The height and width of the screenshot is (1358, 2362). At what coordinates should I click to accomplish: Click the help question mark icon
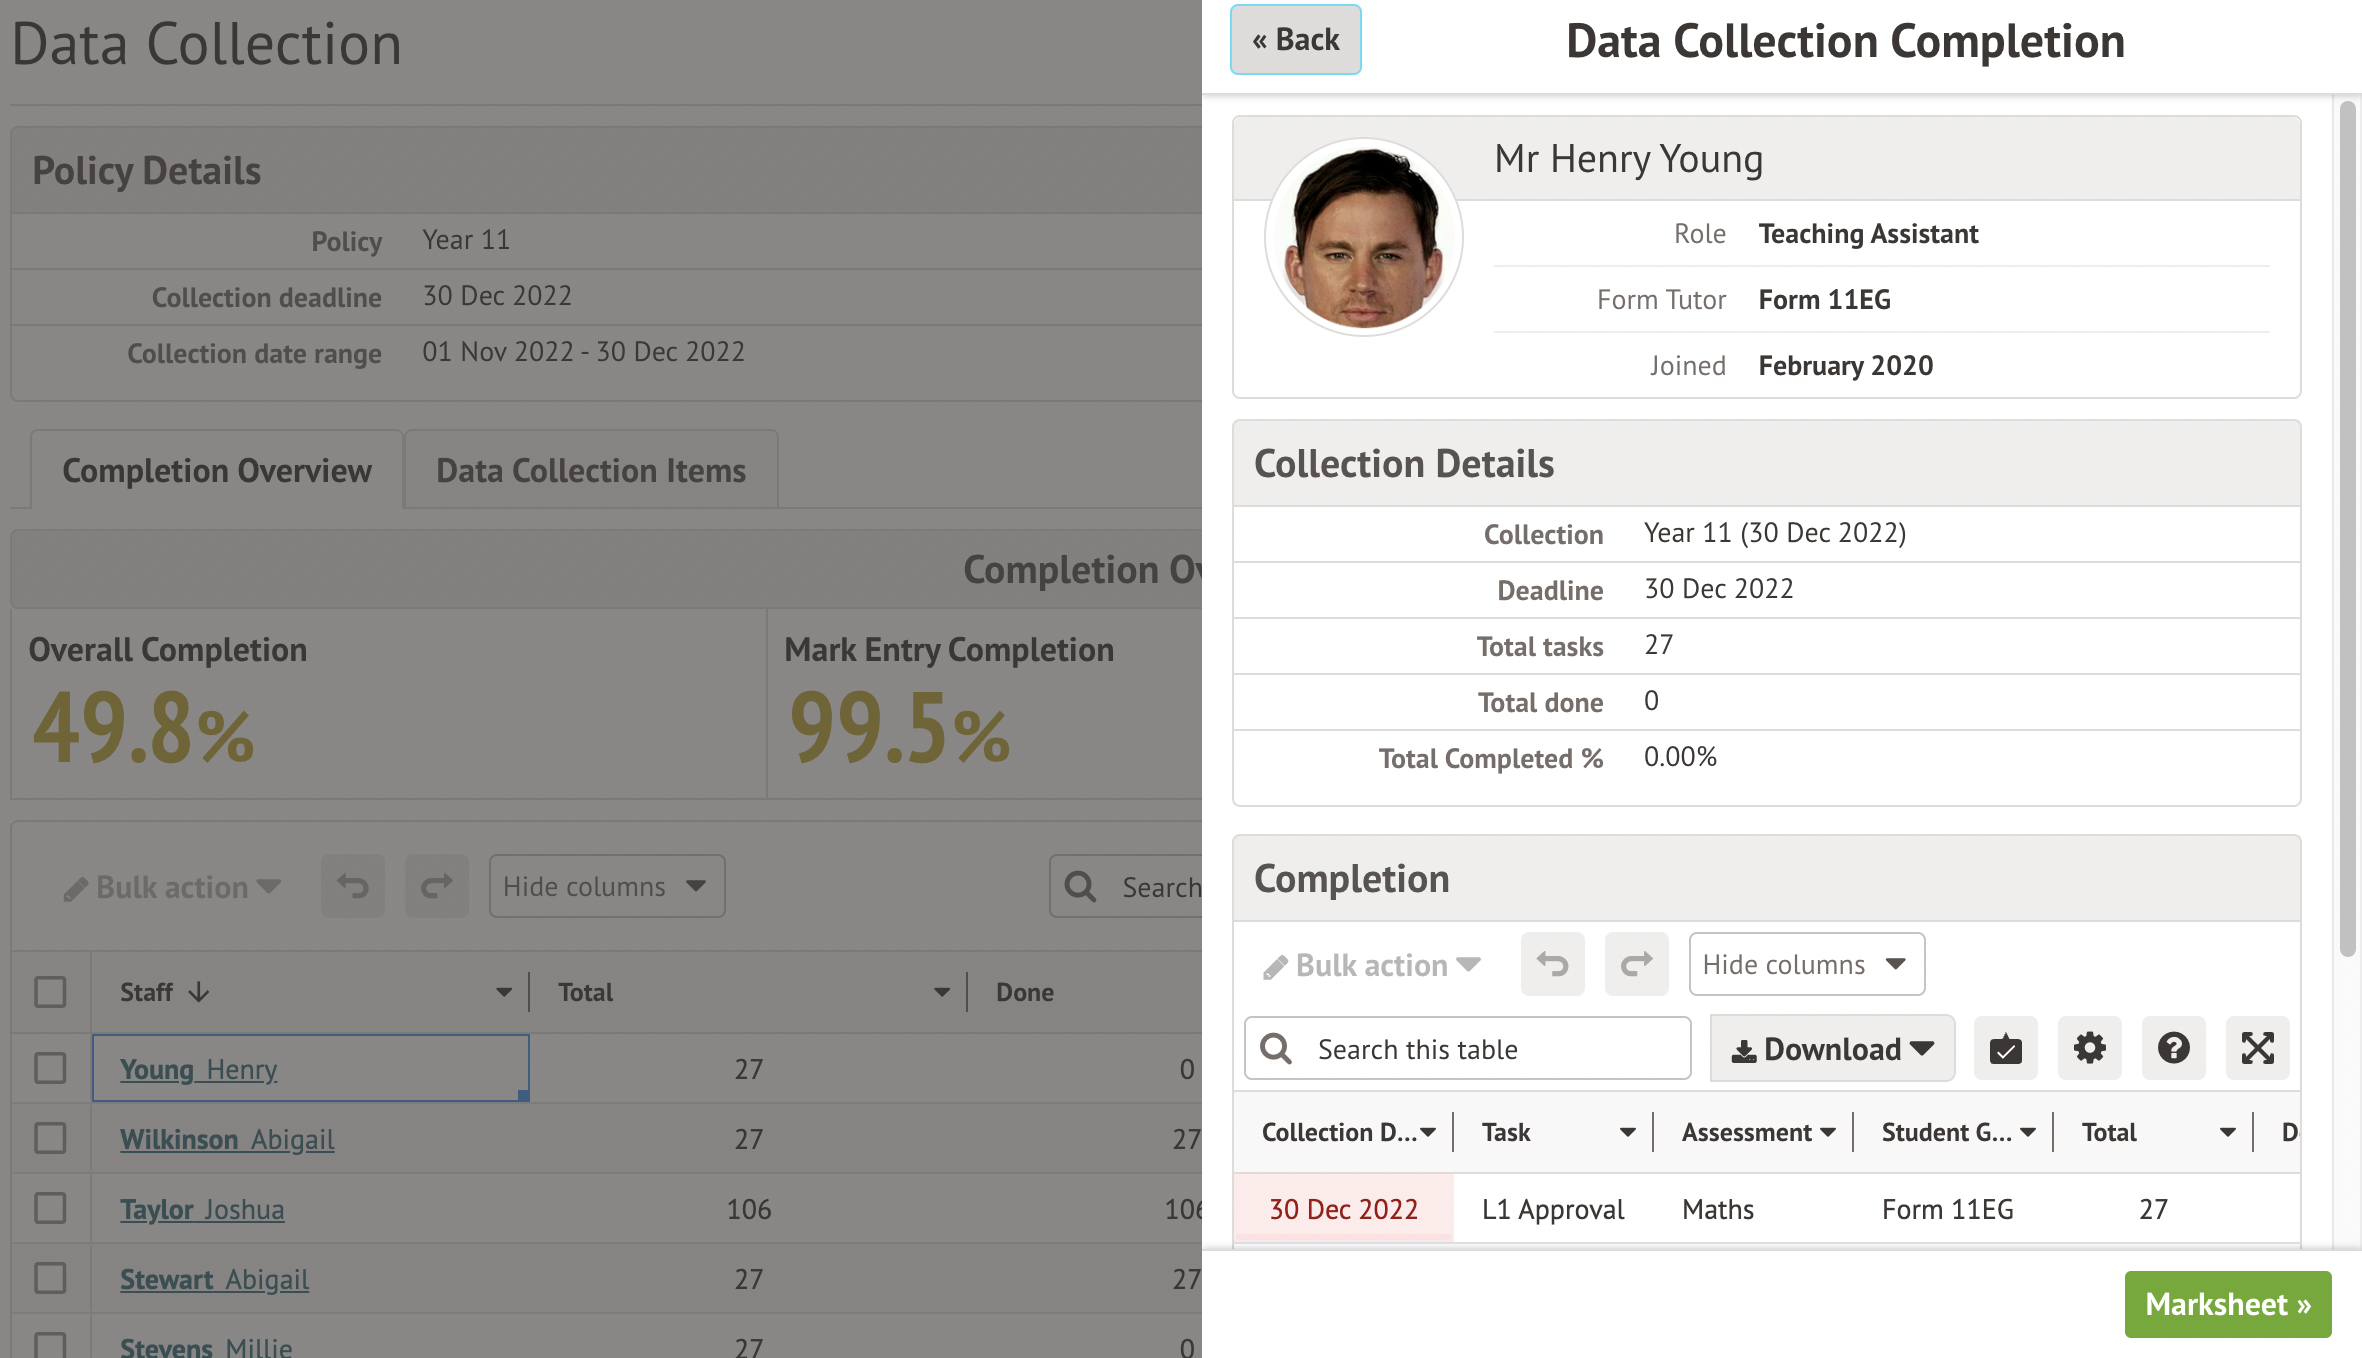click(2173, 1049)
